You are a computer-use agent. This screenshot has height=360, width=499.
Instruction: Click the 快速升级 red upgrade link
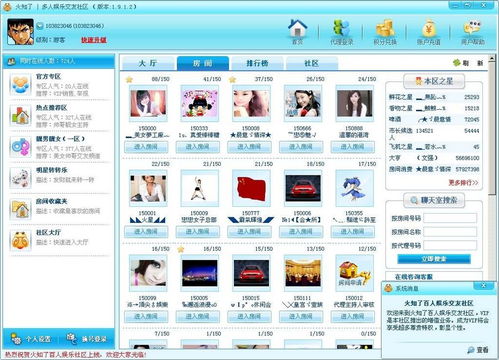point(94,40)
